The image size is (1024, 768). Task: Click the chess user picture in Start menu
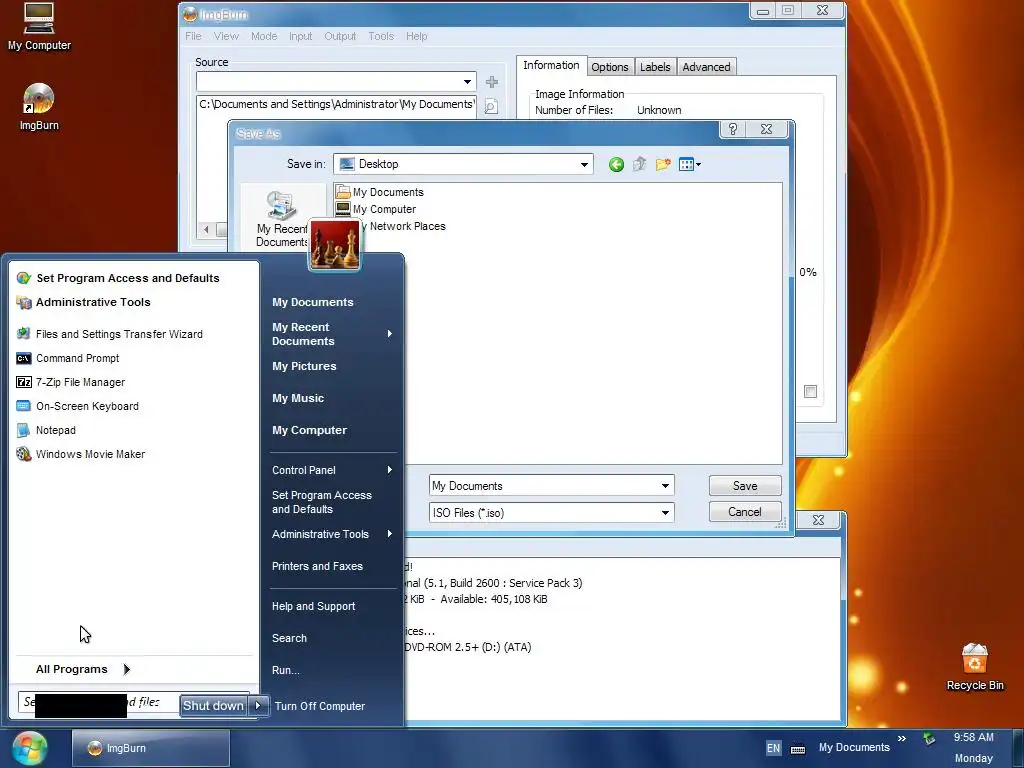[334, 245]
